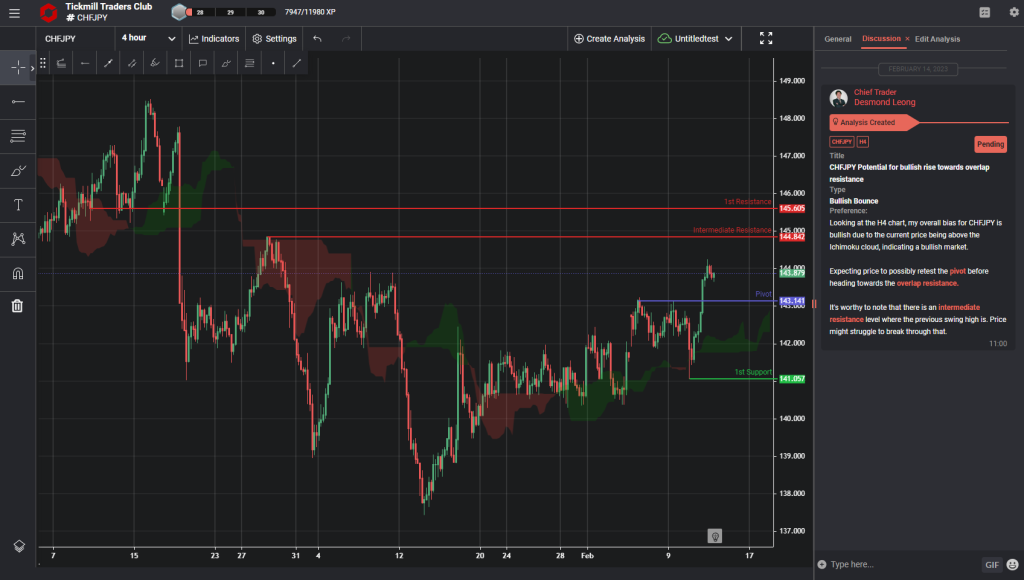
Task: Open the Settings gear in the top-right corner
Action: (1012, 13)
